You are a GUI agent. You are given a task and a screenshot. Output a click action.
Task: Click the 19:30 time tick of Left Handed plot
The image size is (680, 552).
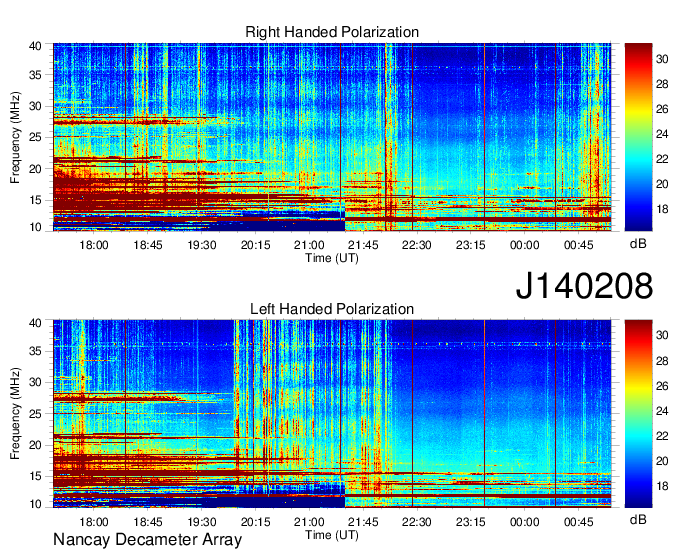pyautogui.click(x=202, y=522)
